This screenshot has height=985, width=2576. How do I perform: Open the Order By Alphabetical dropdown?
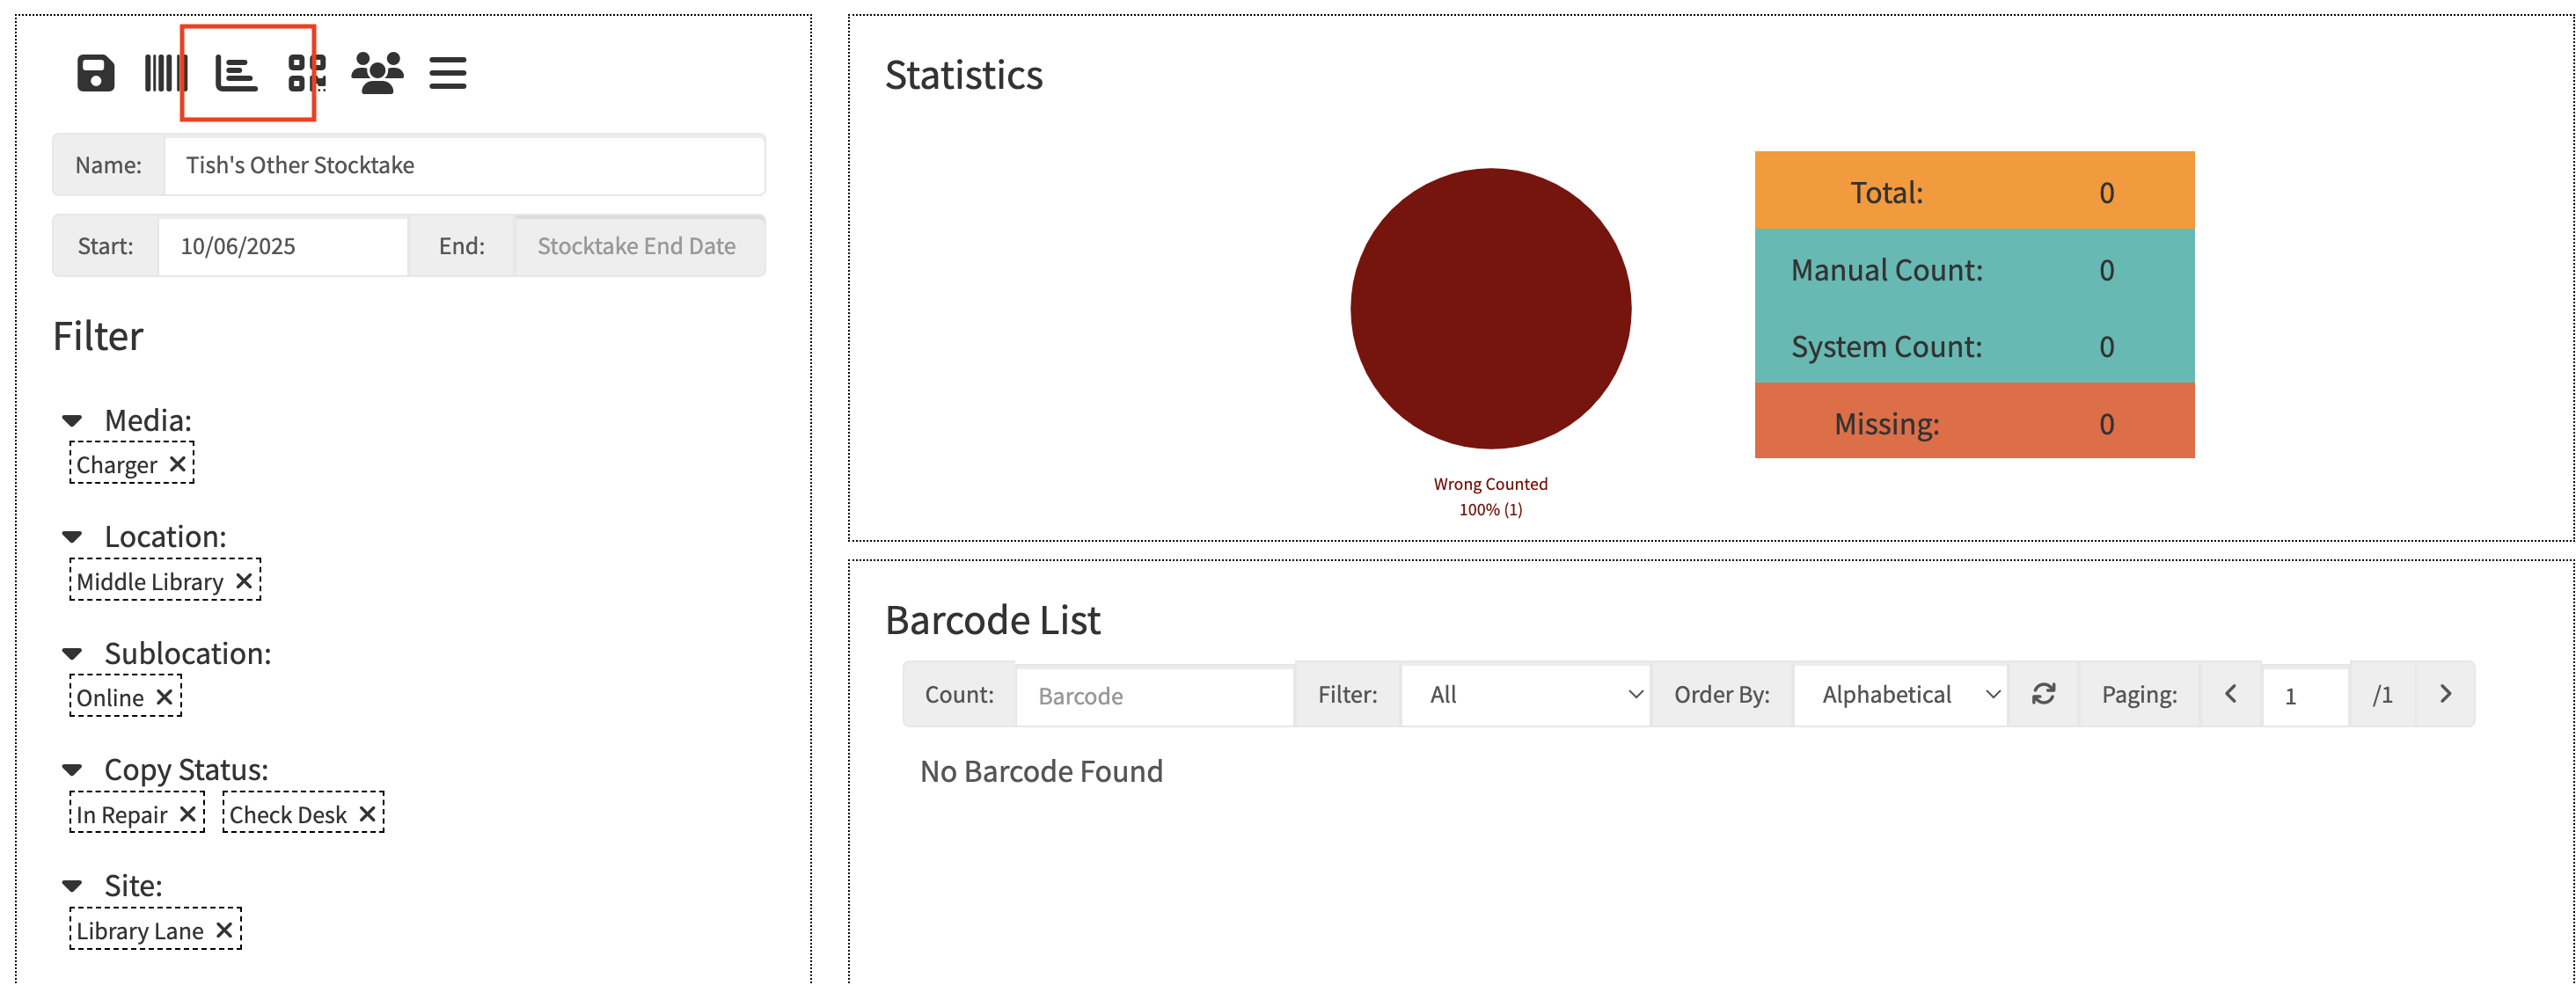pyautogui.click(x=1900, y=694)
